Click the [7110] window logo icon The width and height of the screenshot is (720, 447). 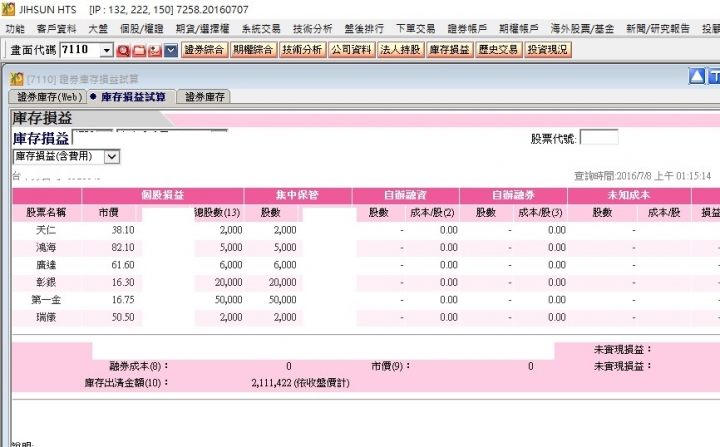[17, 79]
